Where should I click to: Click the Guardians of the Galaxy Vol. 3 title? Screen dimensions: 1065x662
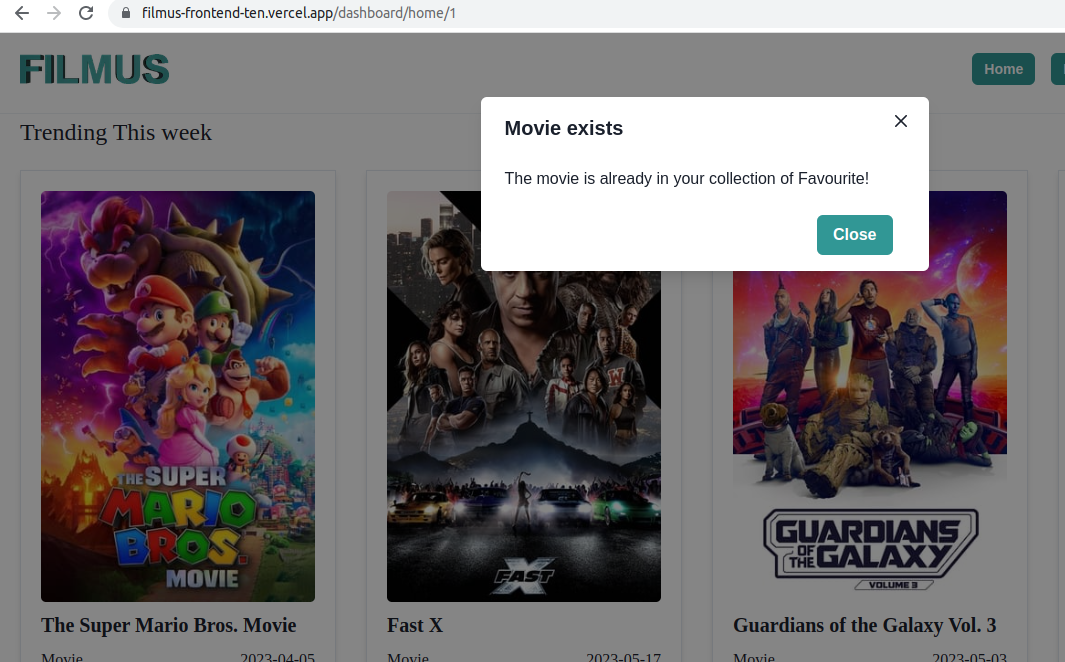pos(865,625)
